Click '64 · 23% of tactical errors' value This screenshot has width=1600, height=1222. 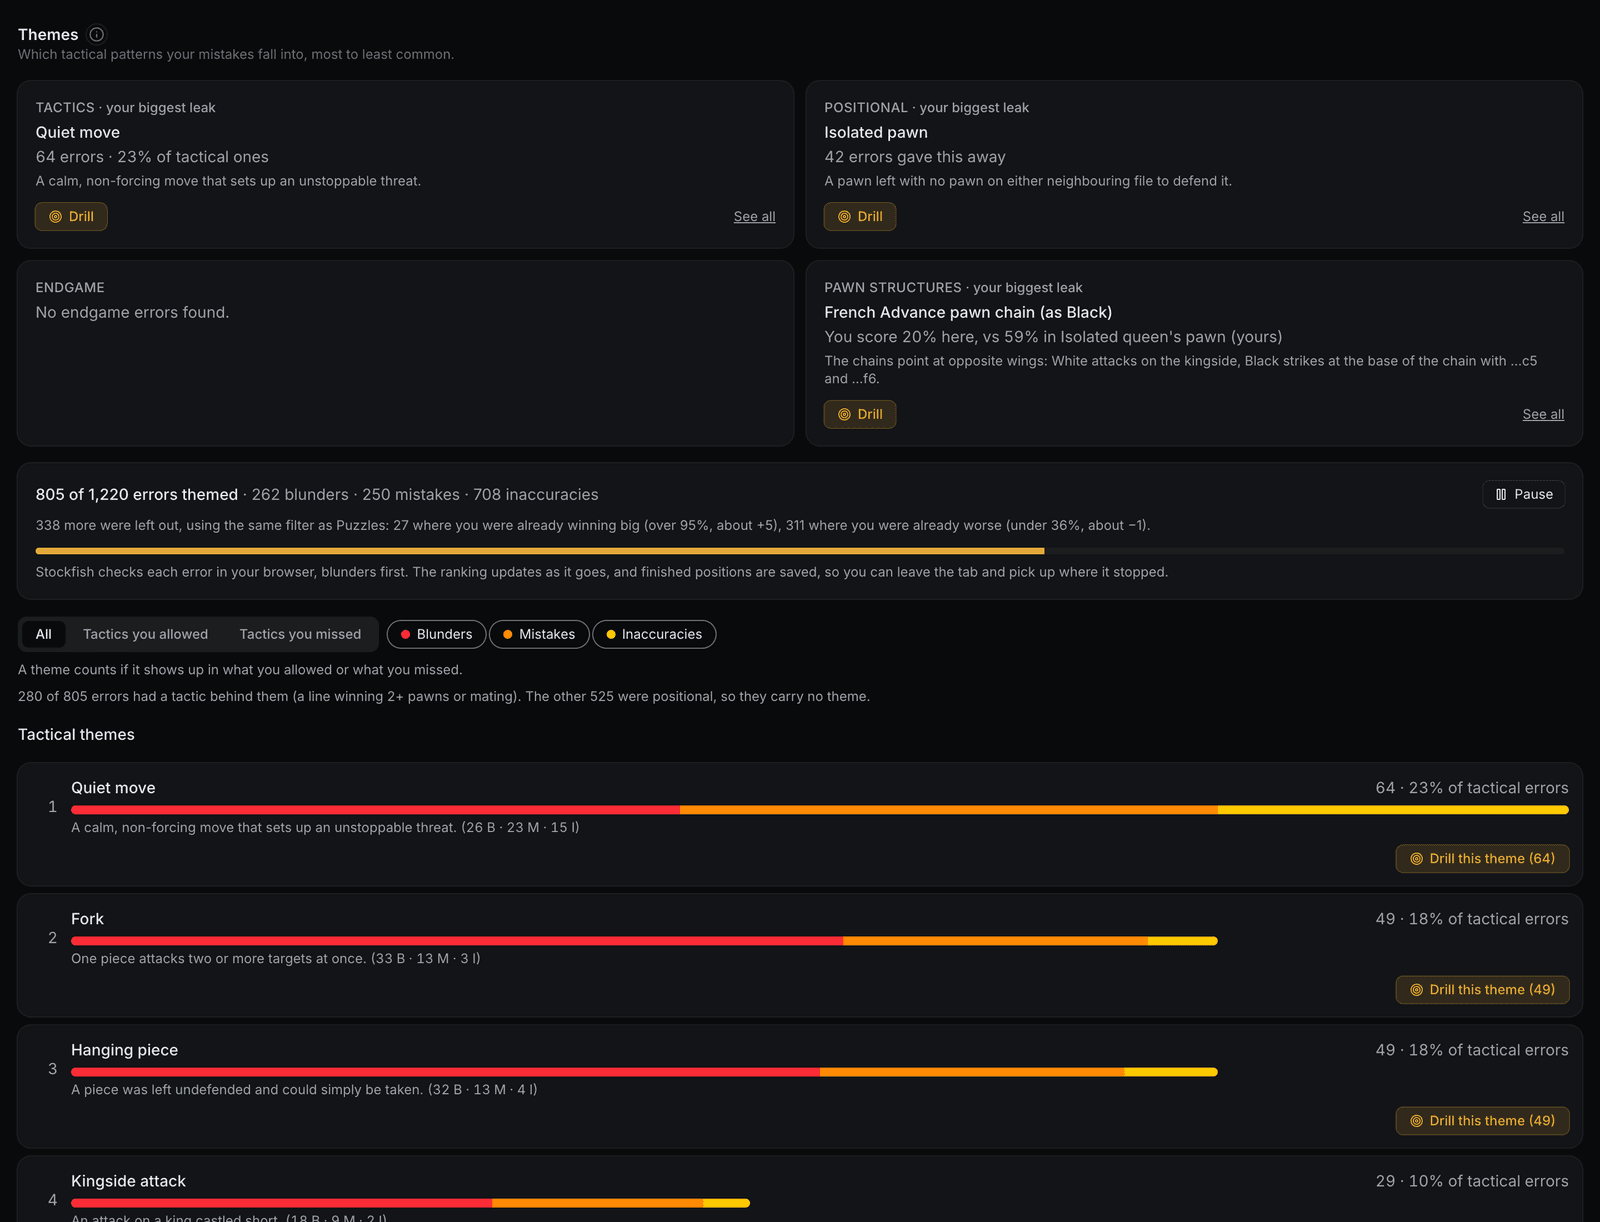pos(1472,788)
